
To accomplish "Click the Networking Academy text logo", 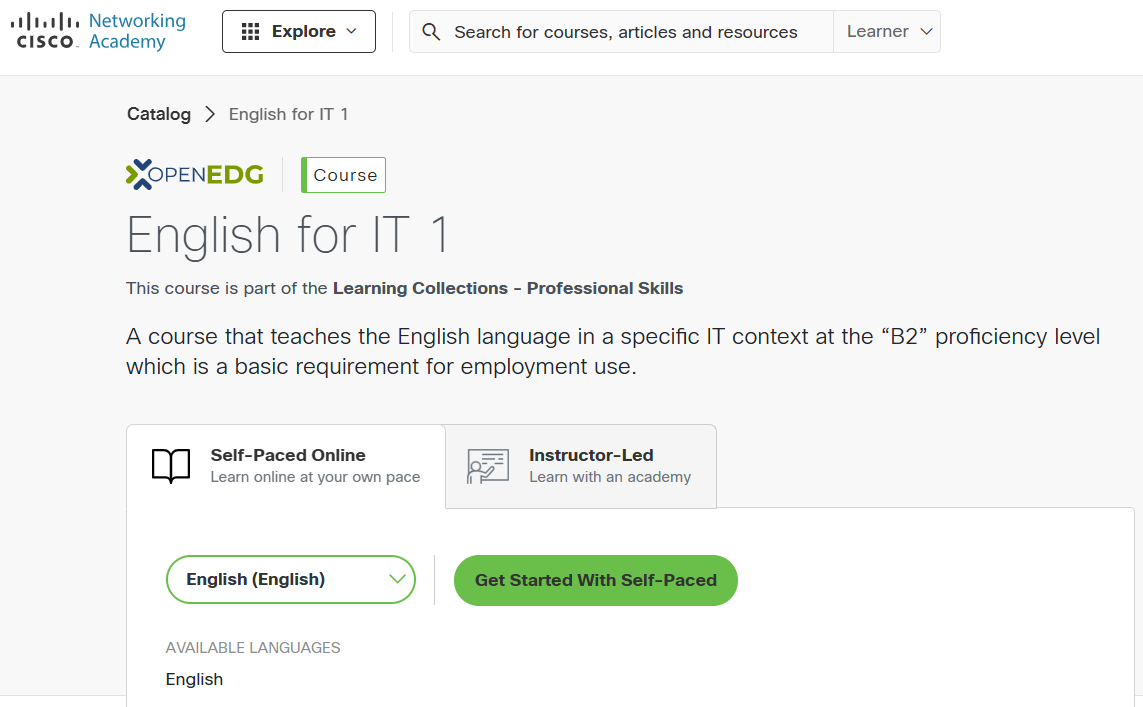I will (x=136, y=30).
